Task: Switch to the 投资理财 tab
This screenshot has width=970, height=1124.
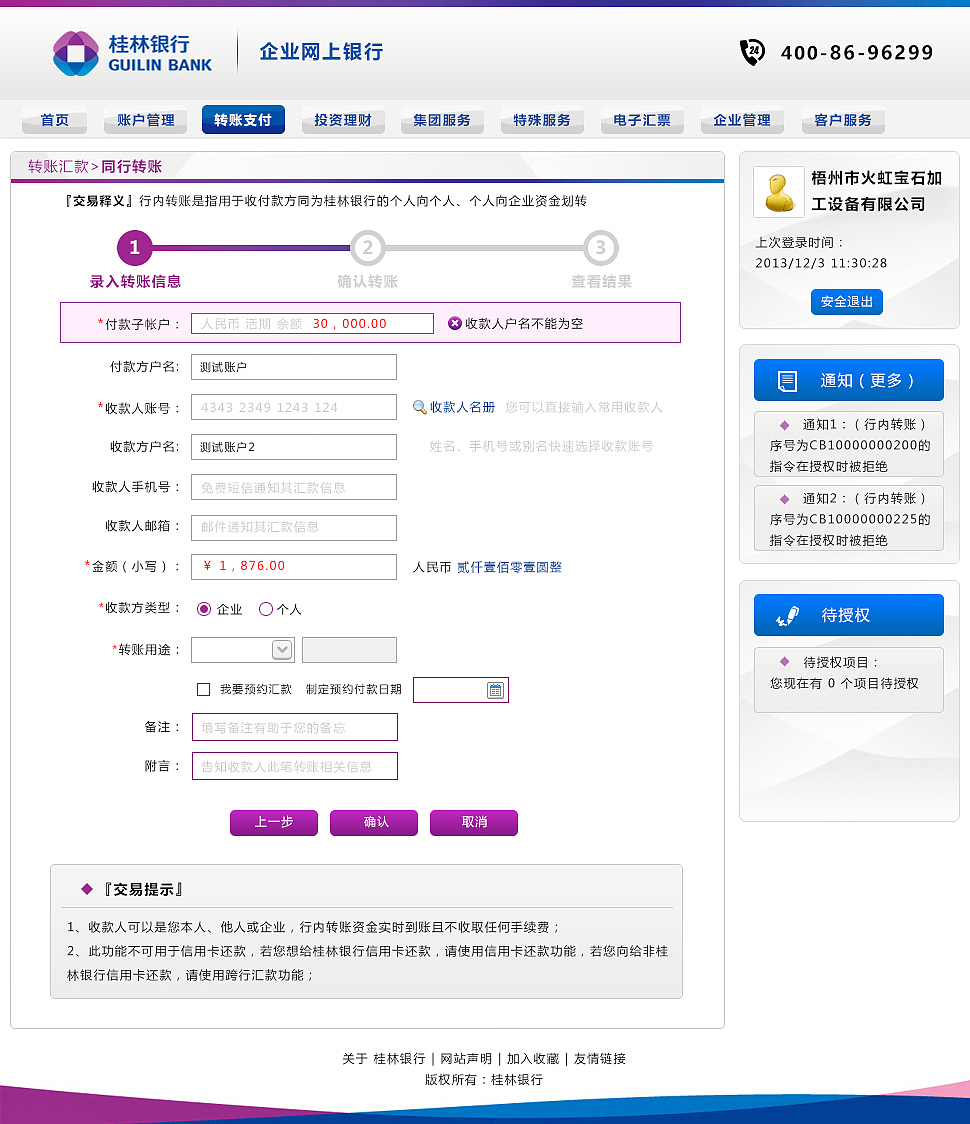Action: point(342,120)
